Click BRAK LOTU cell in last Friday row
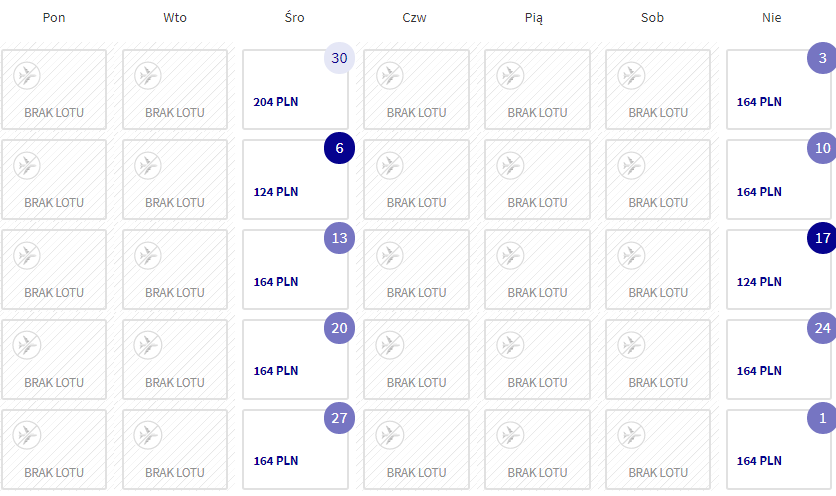This screenshot has height=496, width=836. point(537,450)
